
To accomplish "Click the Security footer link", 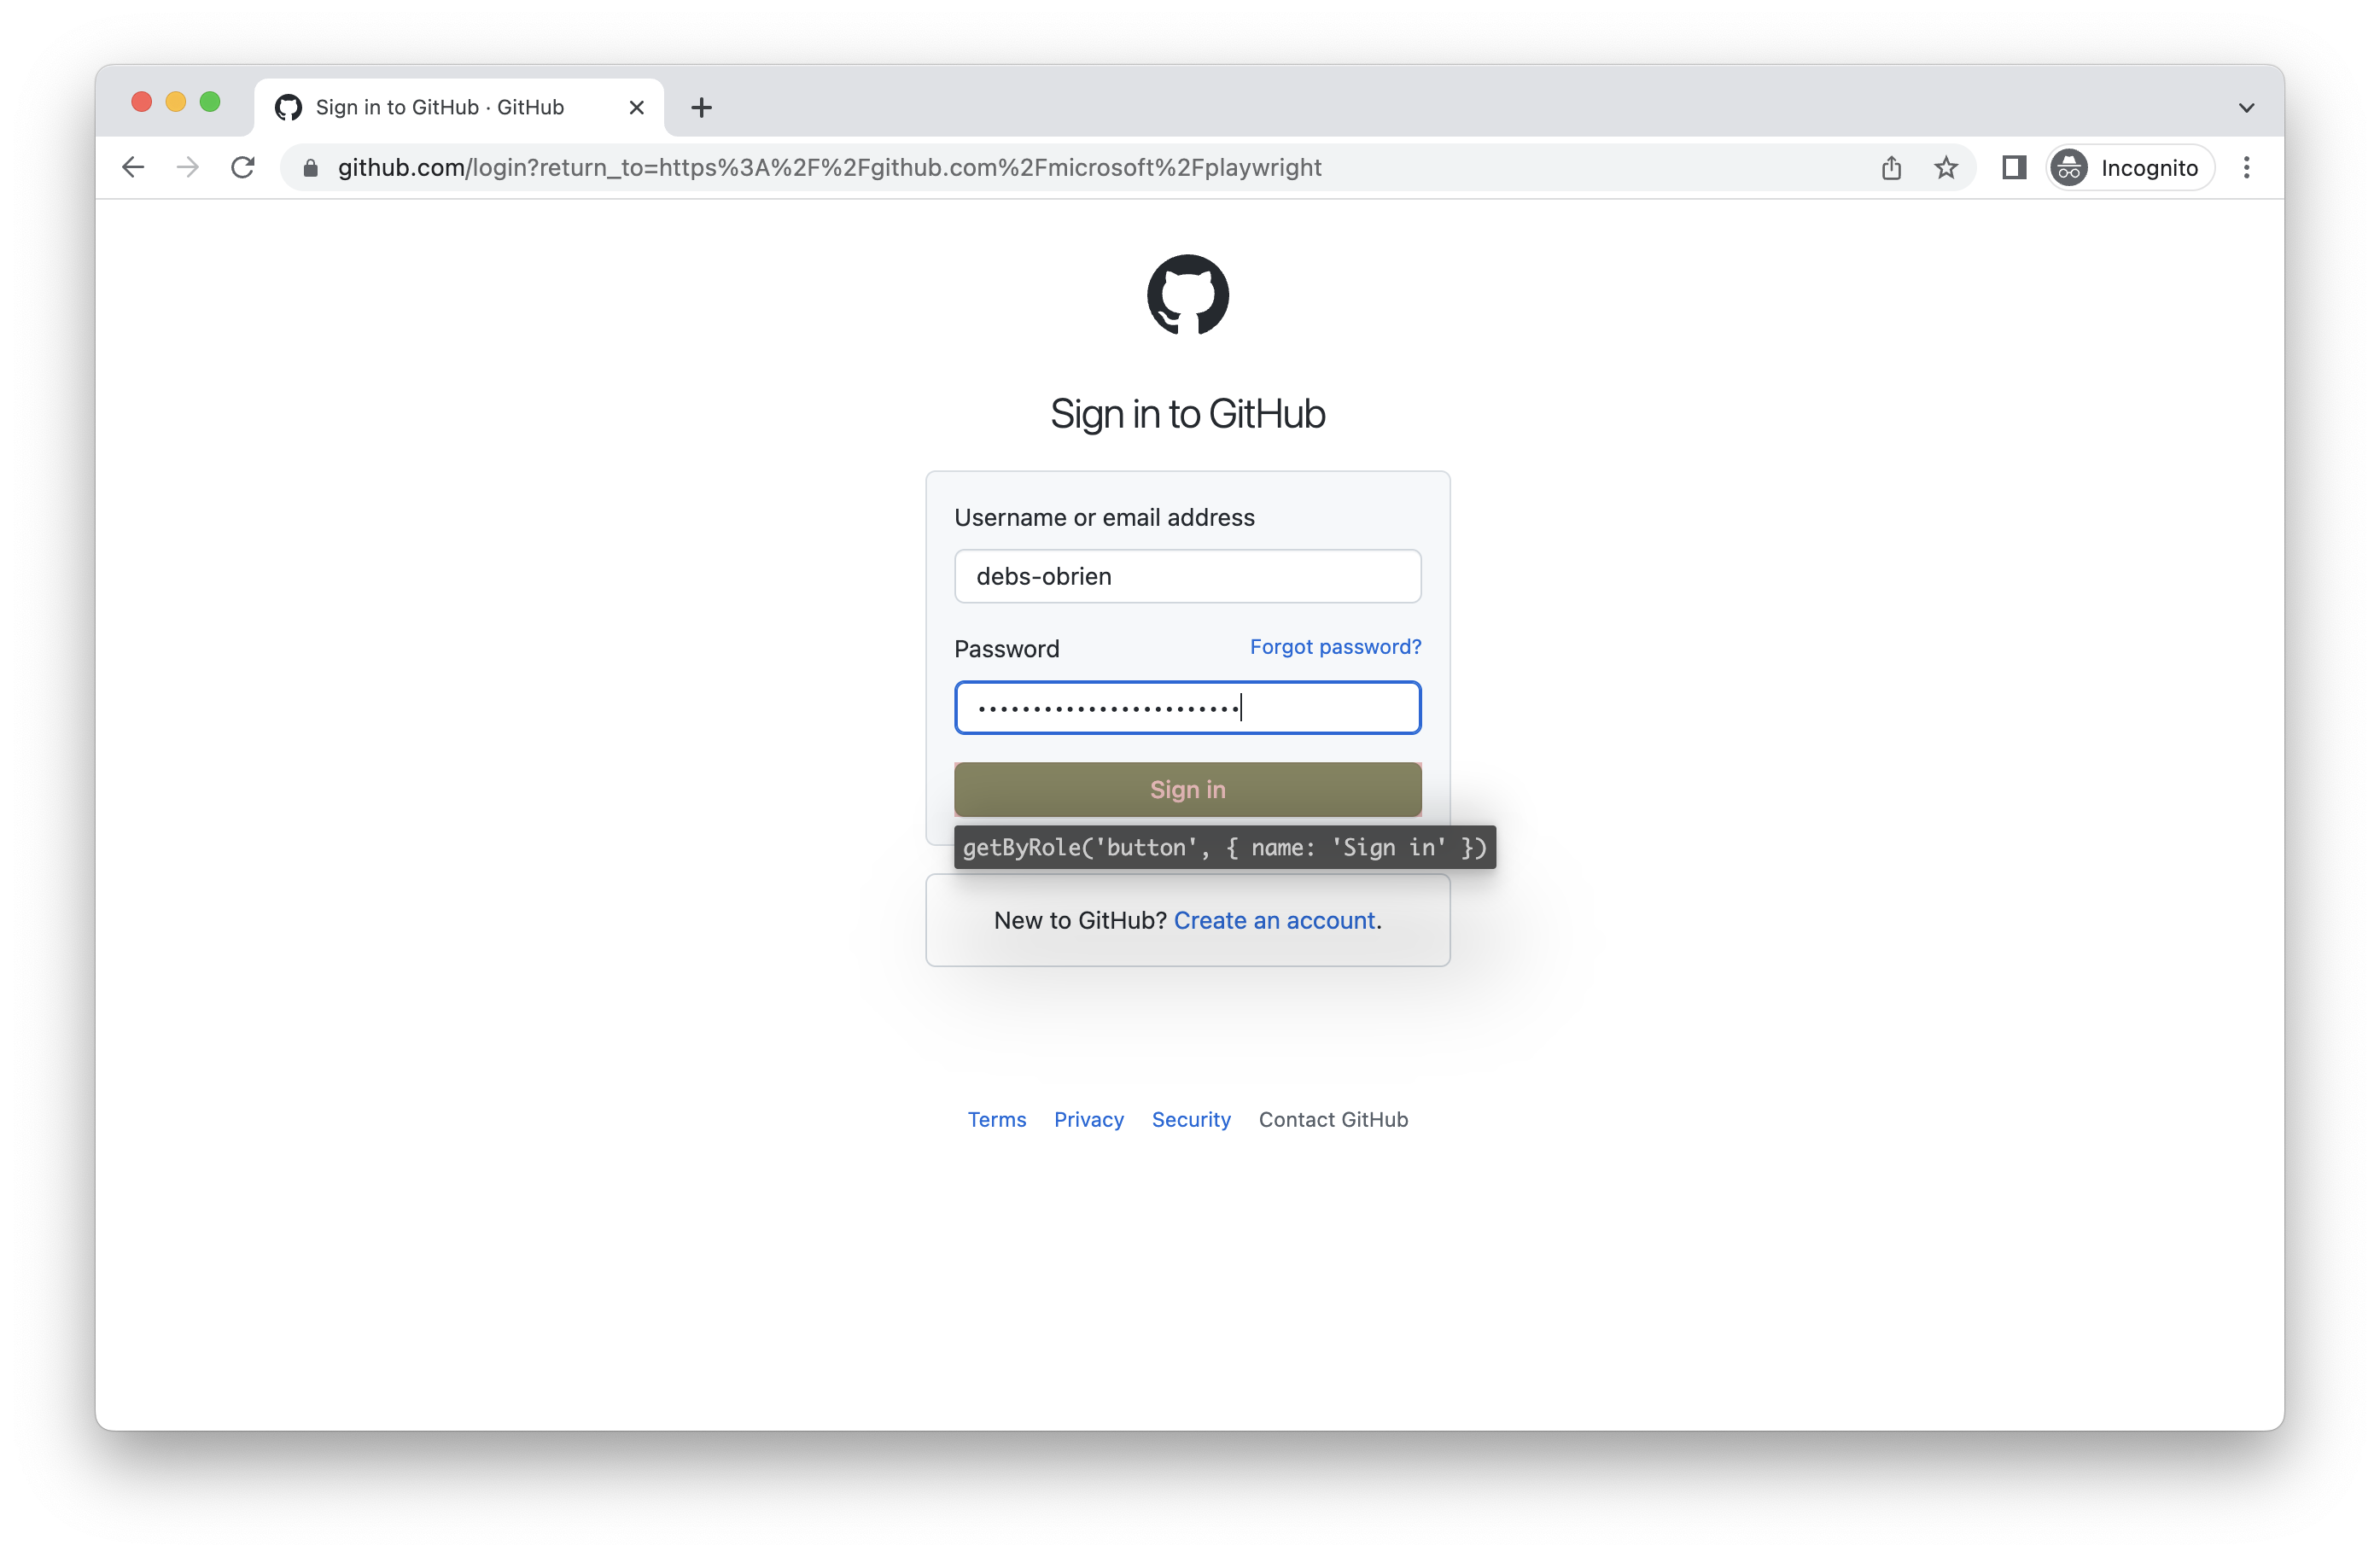I will [1192, 1119].
